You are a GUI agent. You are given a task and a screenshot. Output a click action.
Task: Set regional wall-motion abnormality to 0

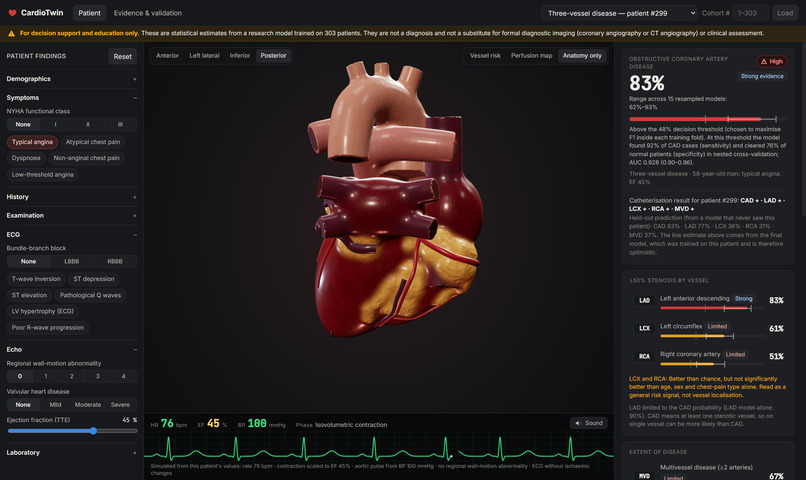click(20, 376)
